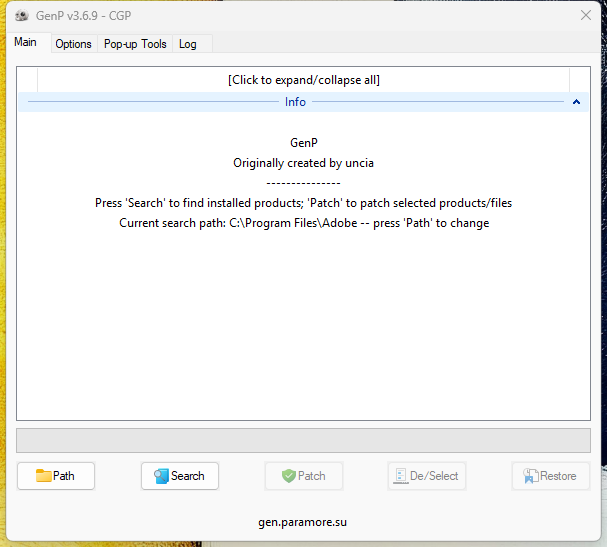The image size is (607, 547).
Task: Click the gen.paramore.su text at bottom
Action: 302,522
